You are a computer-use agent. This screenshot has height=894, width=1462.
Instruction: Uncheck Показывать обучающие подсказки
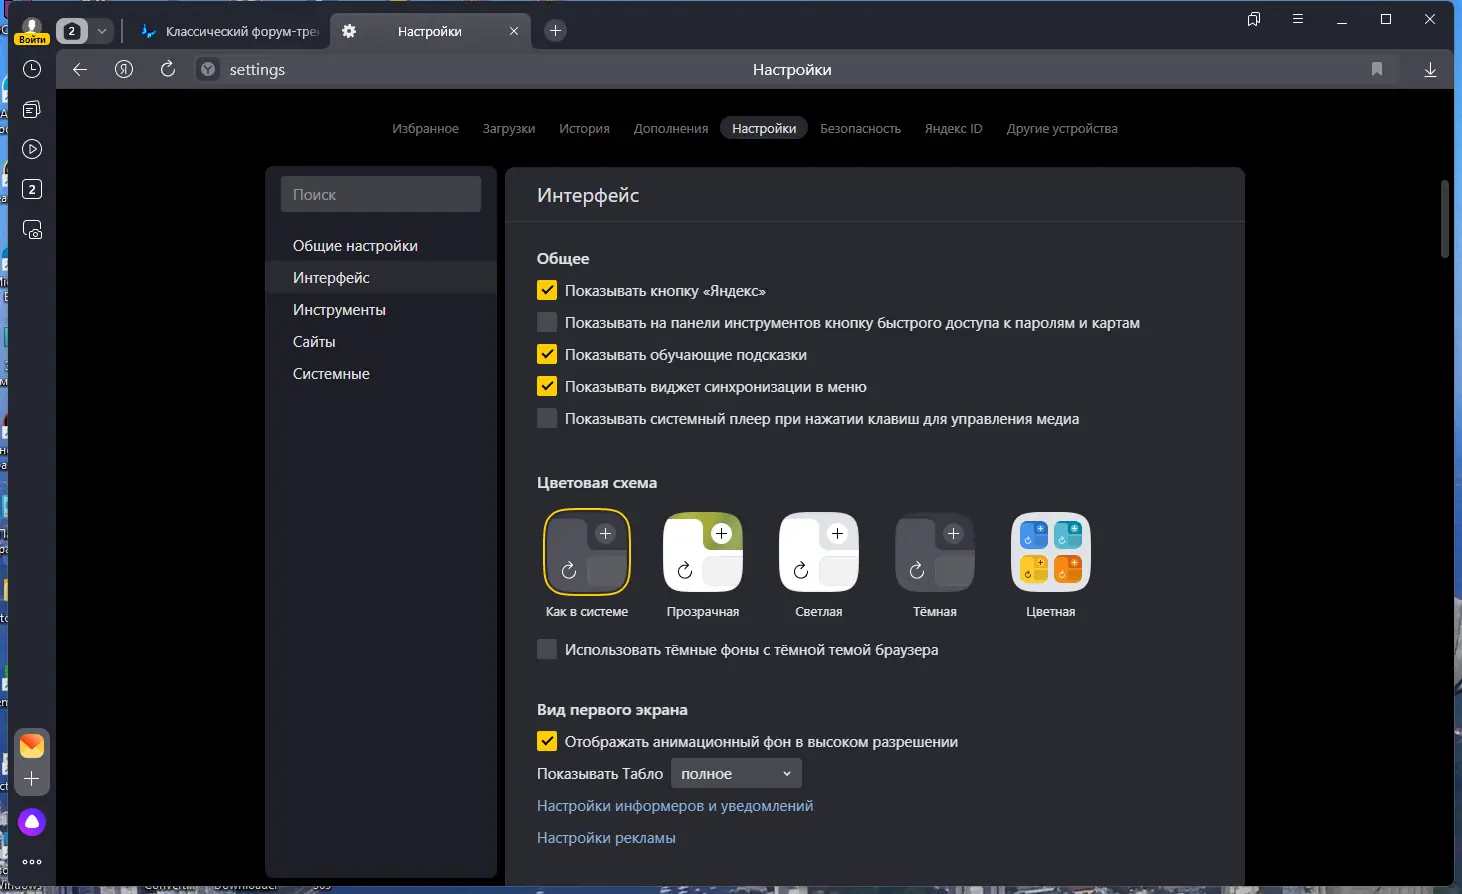click(547, 354)
